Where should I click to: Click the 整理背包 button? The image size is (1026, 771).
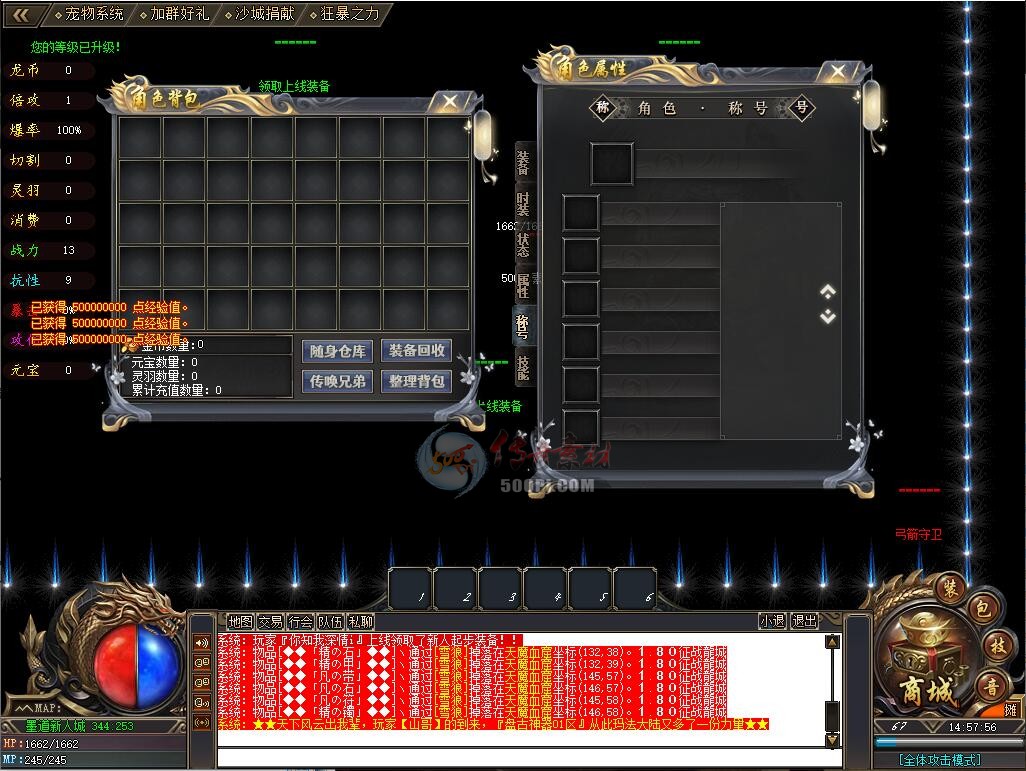pos(417,381)
